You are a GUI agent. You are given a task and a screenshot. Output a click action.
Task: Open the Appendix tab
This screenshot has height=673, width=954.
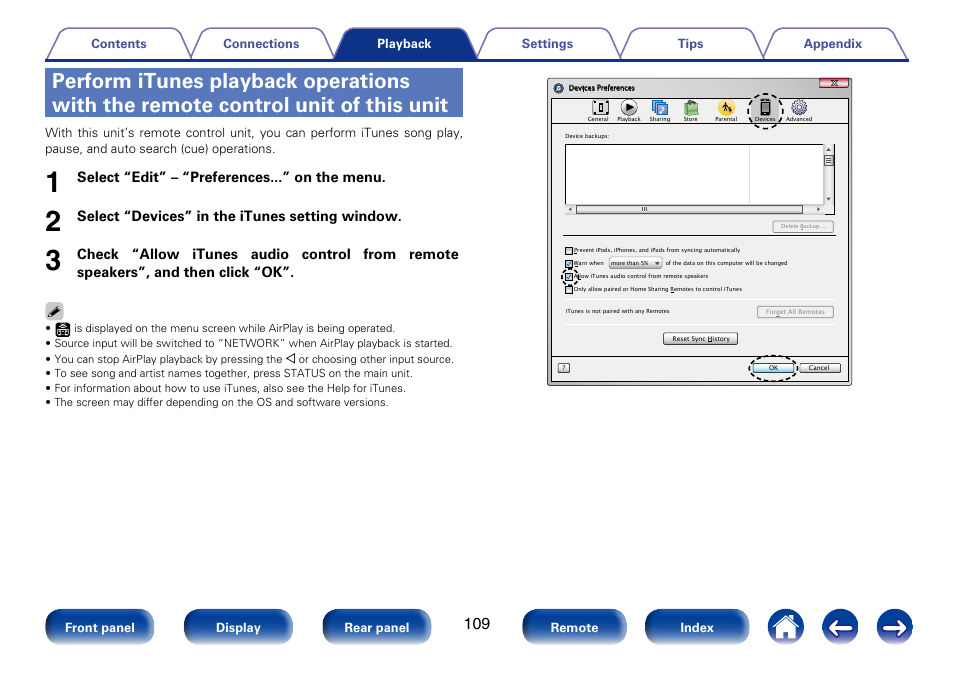832,44
